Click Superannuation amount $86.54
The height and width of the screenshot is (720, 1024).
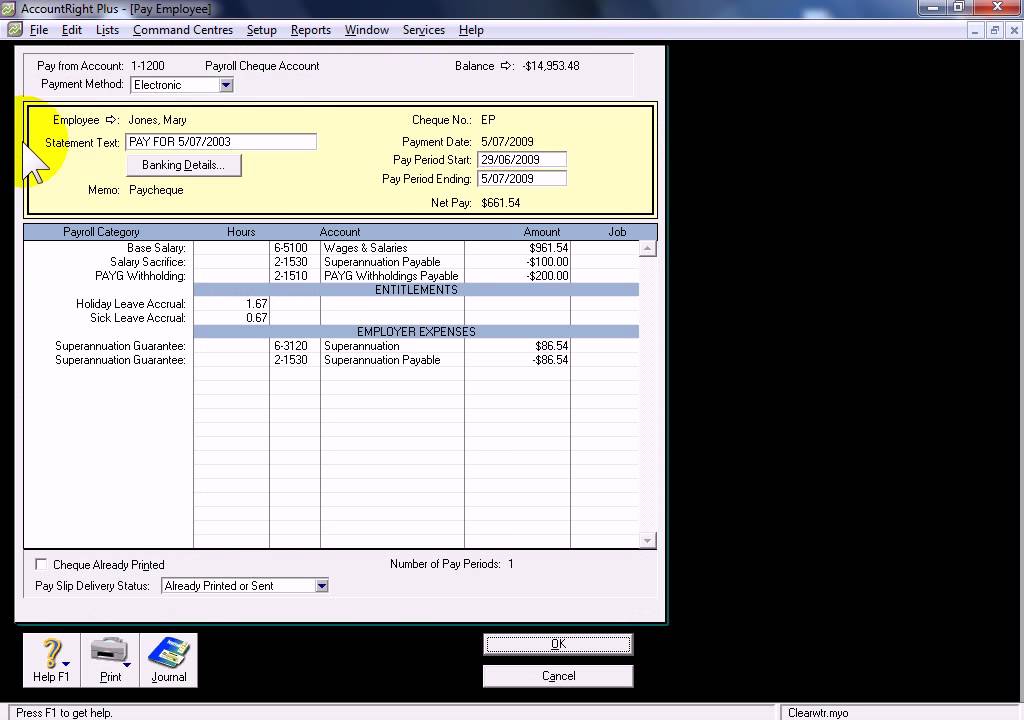click(x=552, y=346)
